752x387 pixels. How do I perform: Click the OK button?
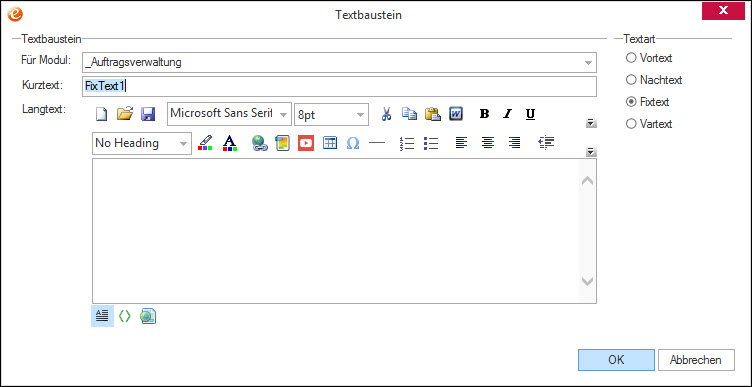pos(616,360)
